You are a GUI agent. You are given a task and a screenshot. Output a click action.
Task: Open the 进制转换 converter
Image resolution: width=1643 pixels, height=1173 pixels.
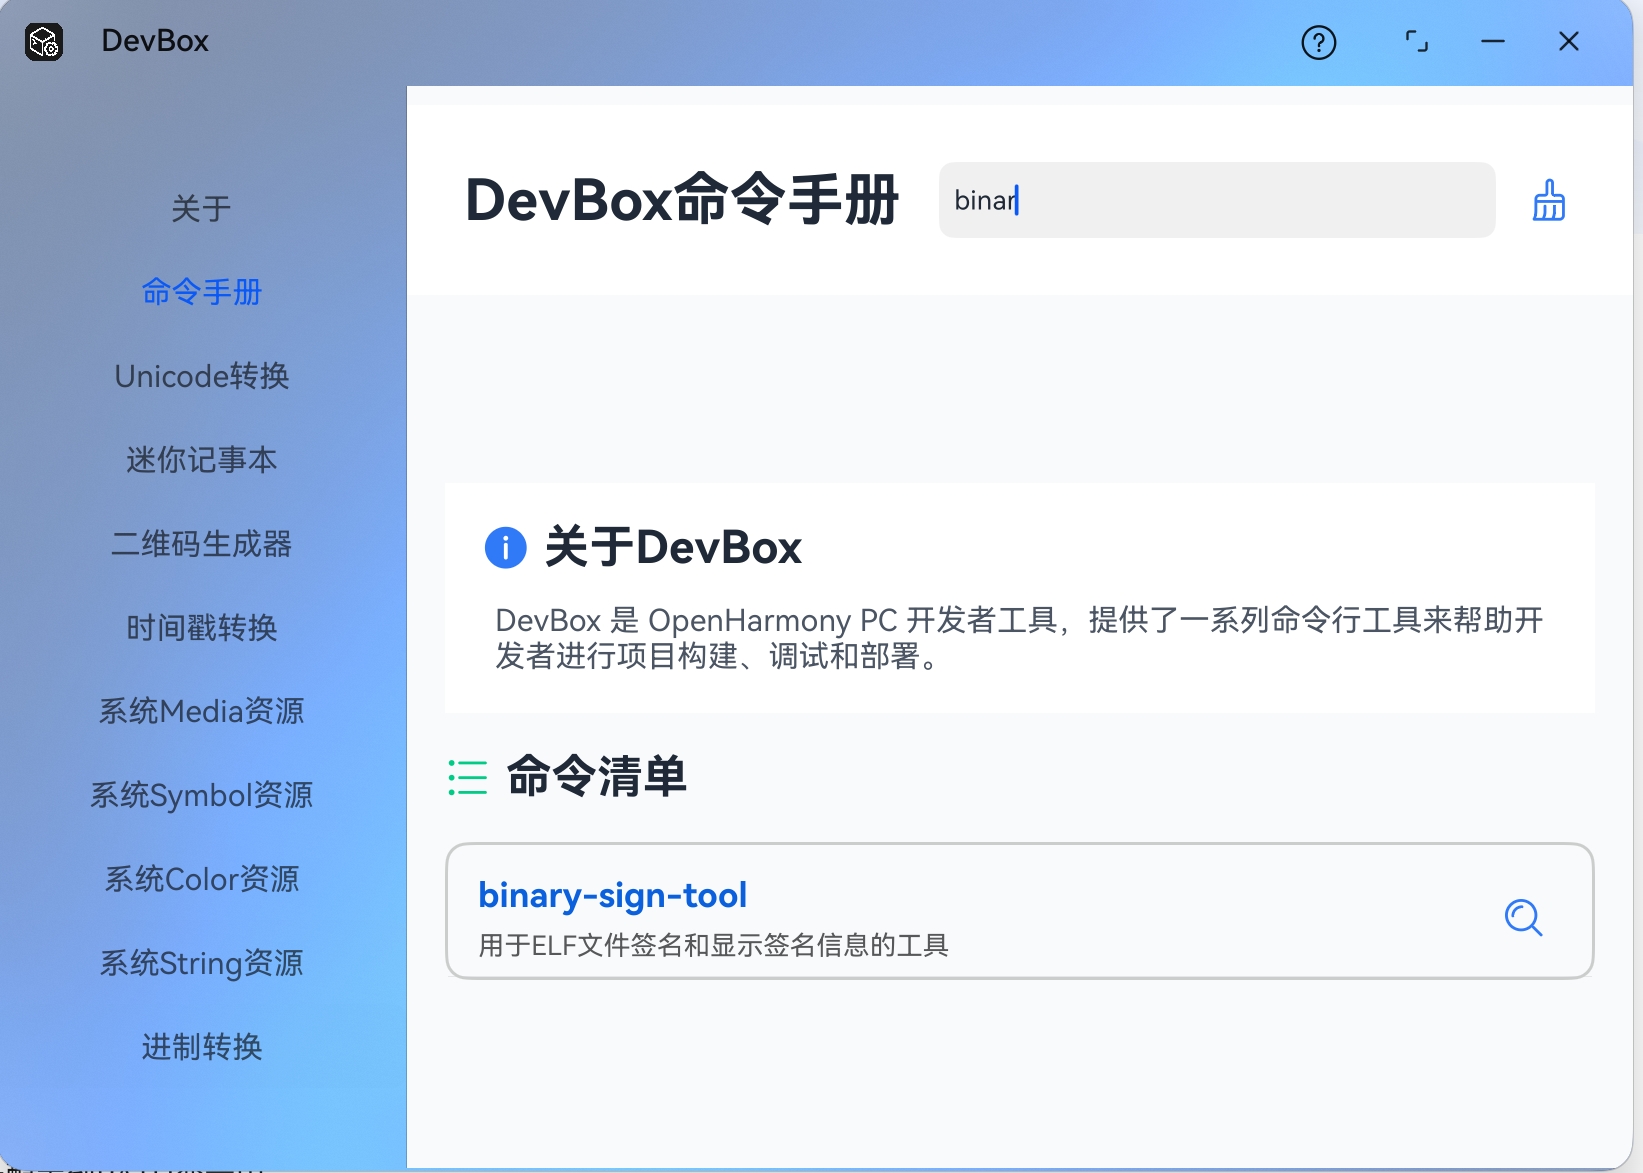click(x=201, y=1047)
